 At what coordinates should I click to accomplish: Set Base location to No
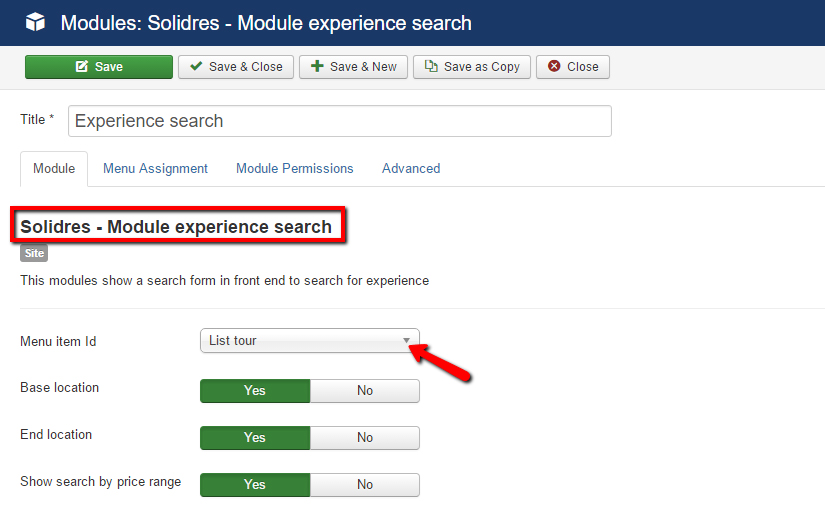click(x=365, y=391)
